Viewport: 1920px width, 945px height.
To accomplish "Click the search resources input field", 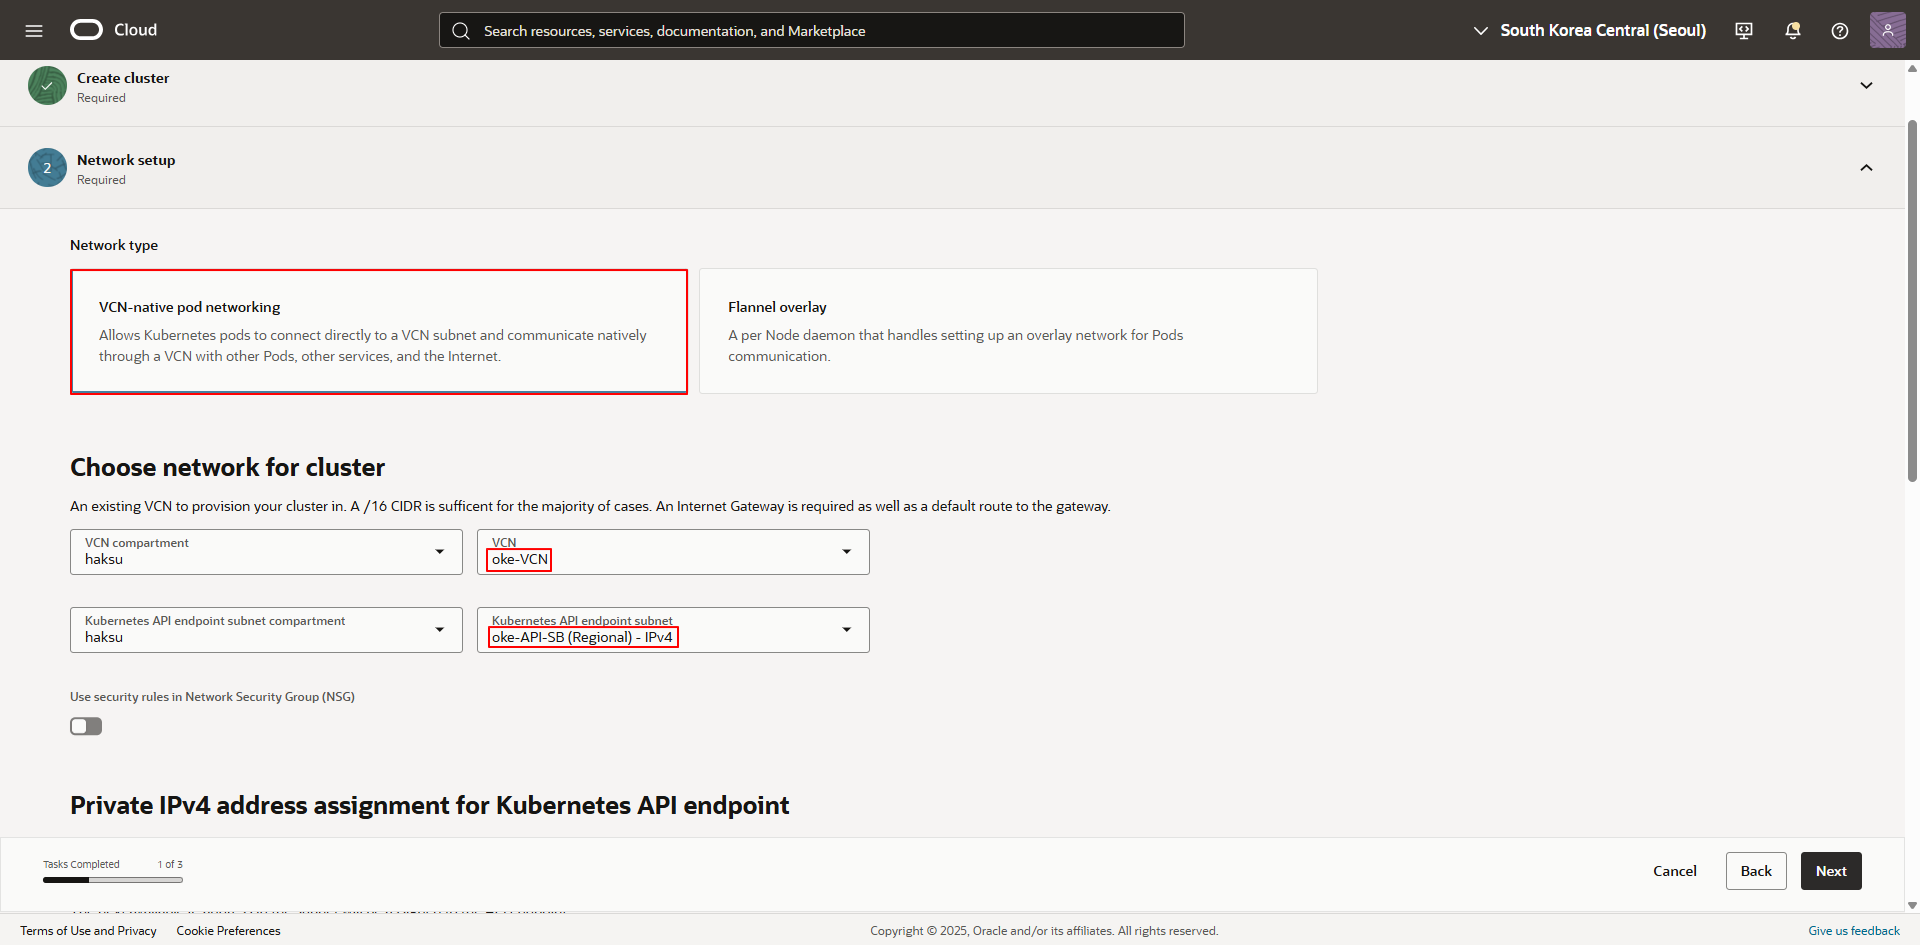I will coord(811,30).
